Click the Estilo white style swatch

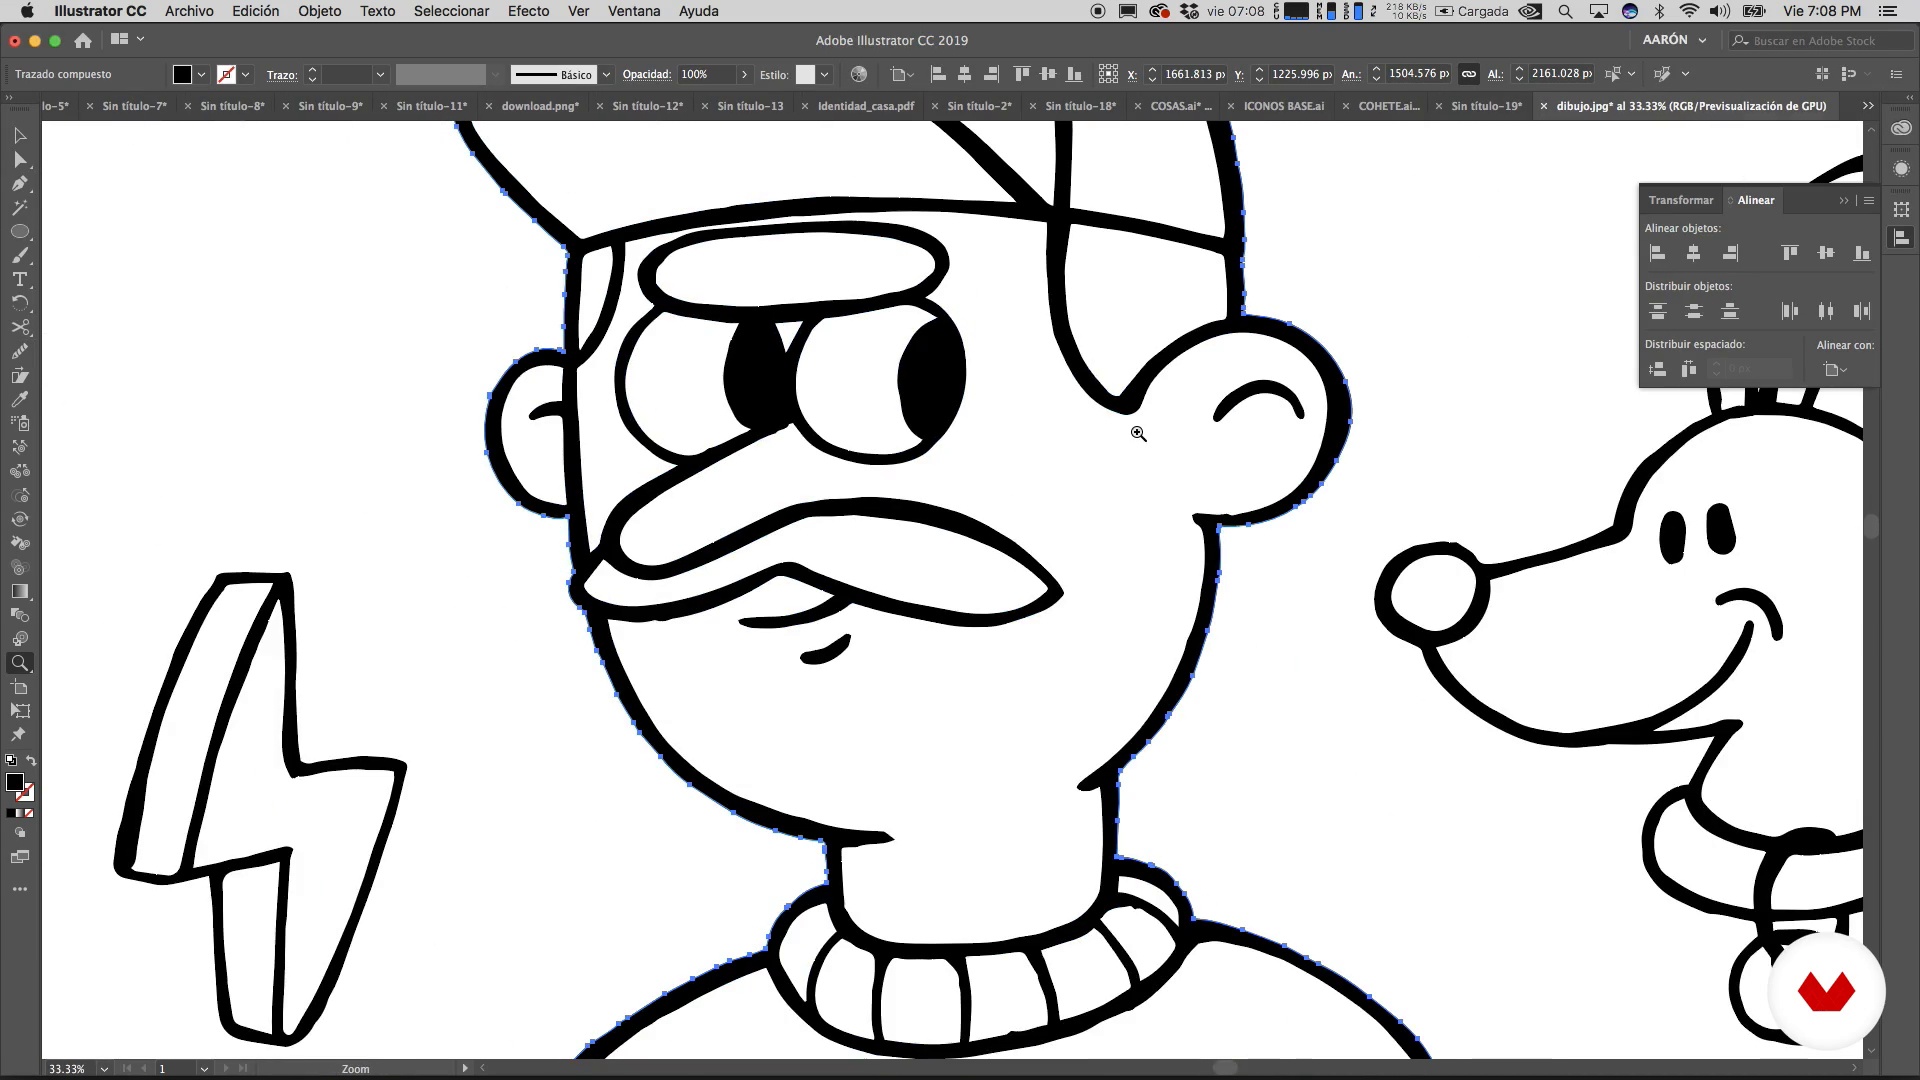(805, 75)
